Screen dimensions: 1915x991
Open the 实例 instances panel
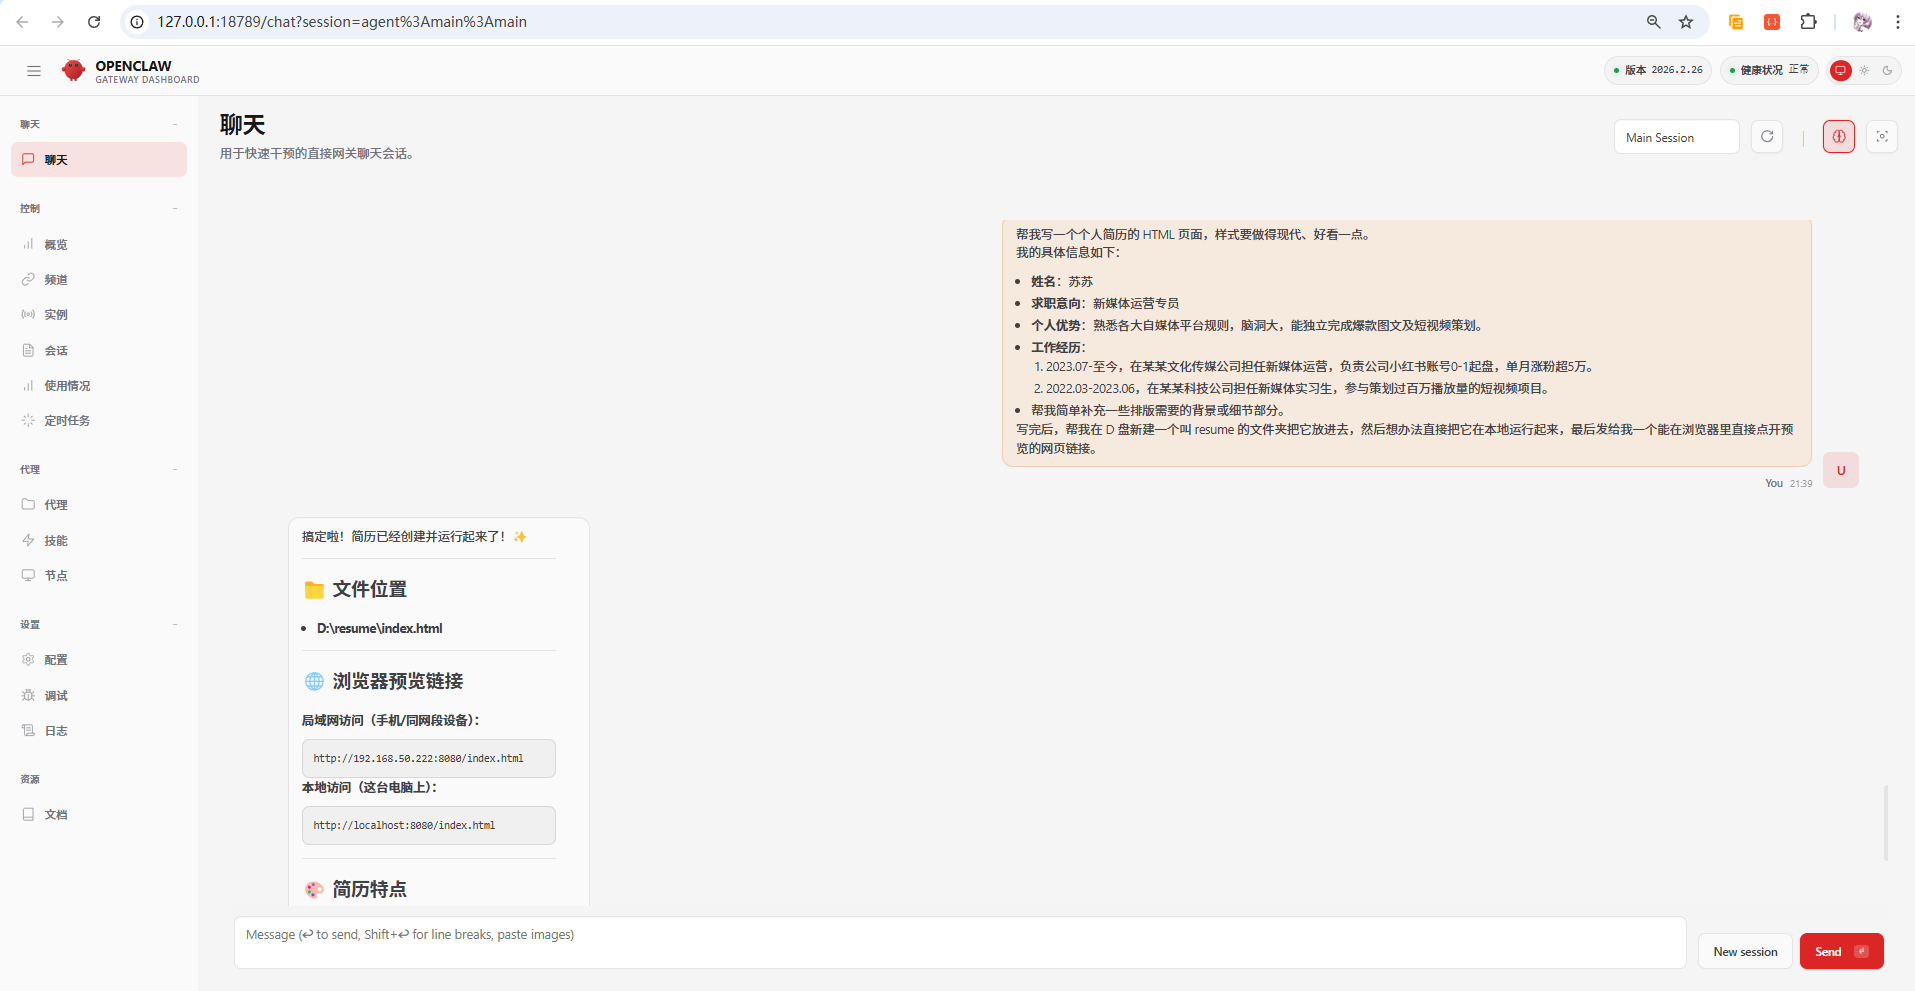point(56,314)
